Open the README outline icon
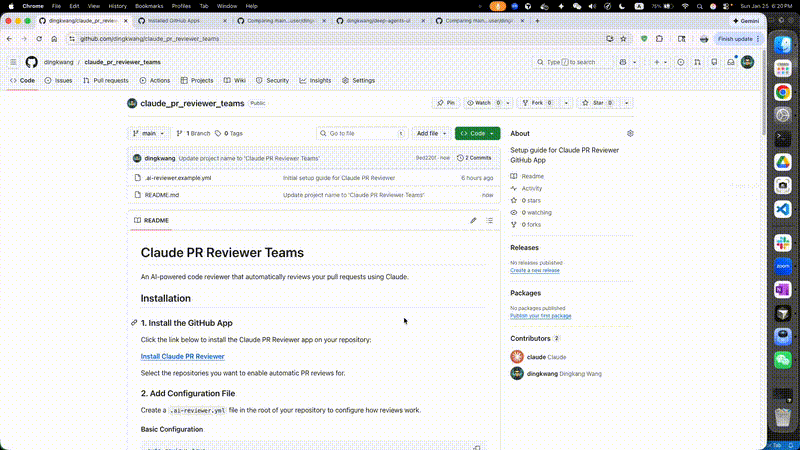Viewport: 800px width, 450px height. point(489,220)
